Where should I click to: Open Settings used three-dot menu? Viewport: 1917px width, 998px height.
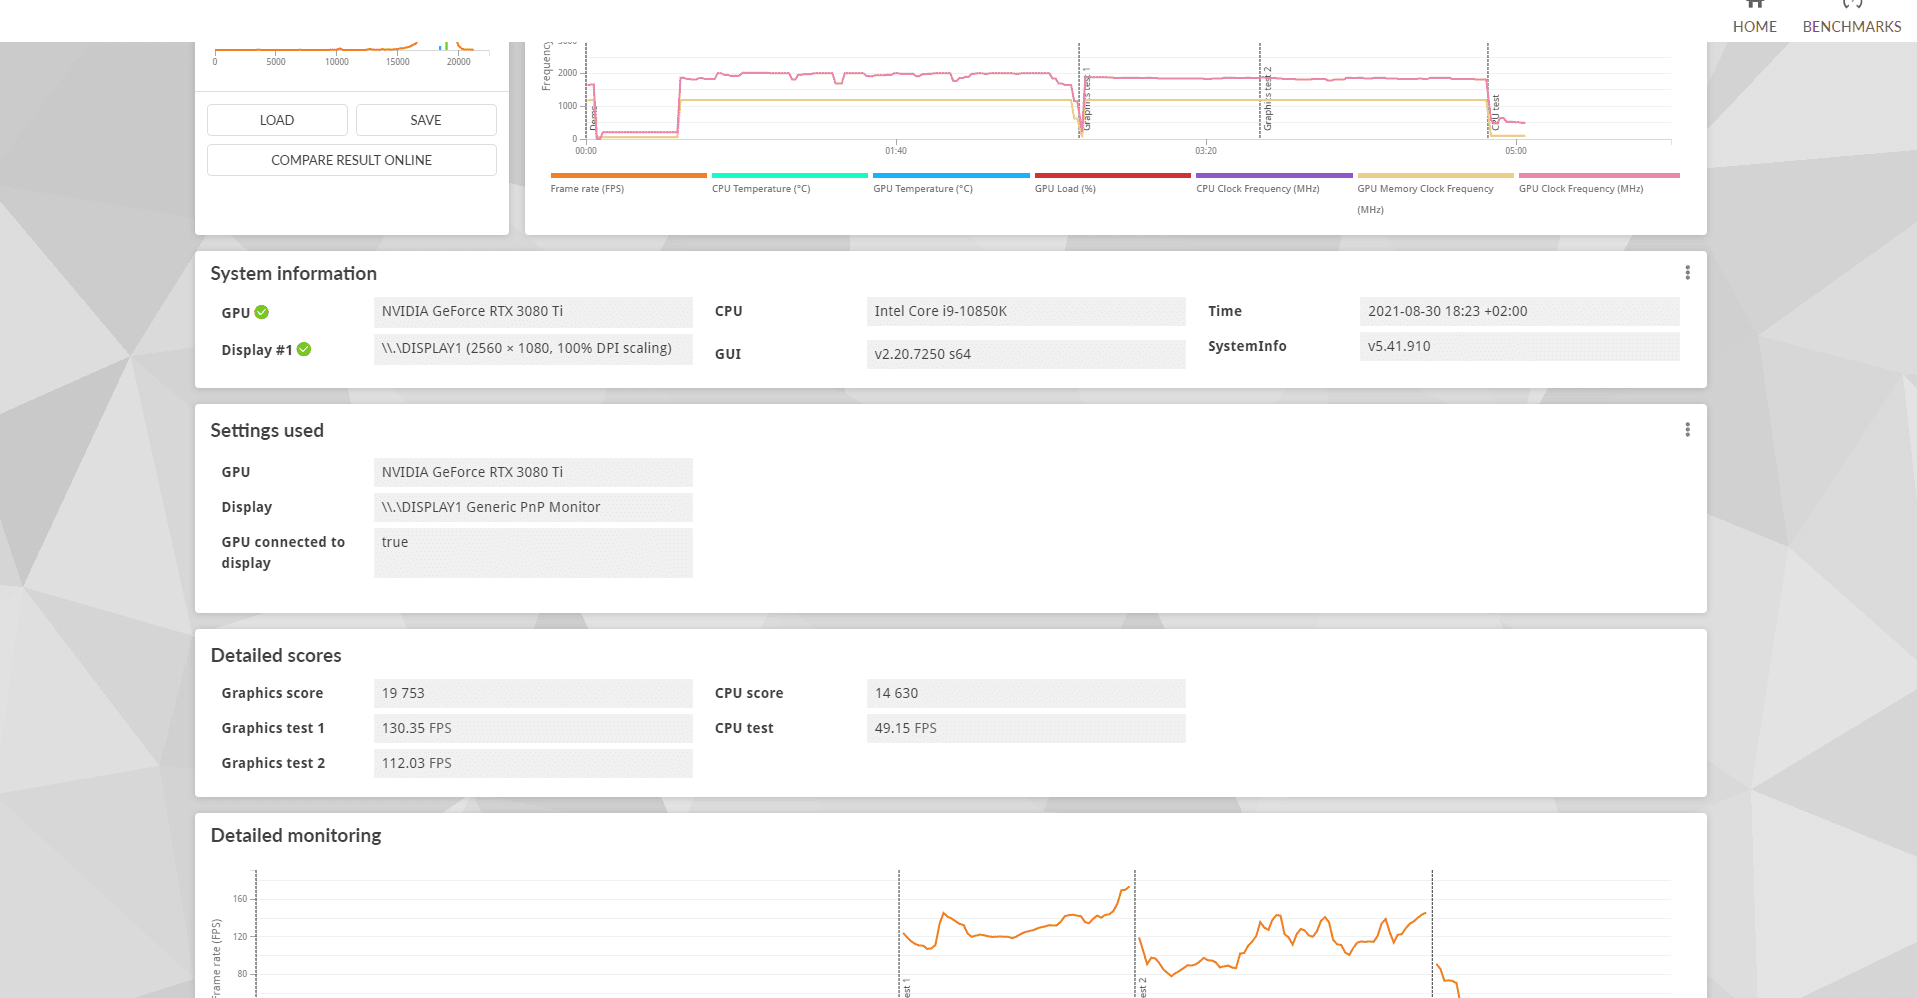coord(1687,430)
